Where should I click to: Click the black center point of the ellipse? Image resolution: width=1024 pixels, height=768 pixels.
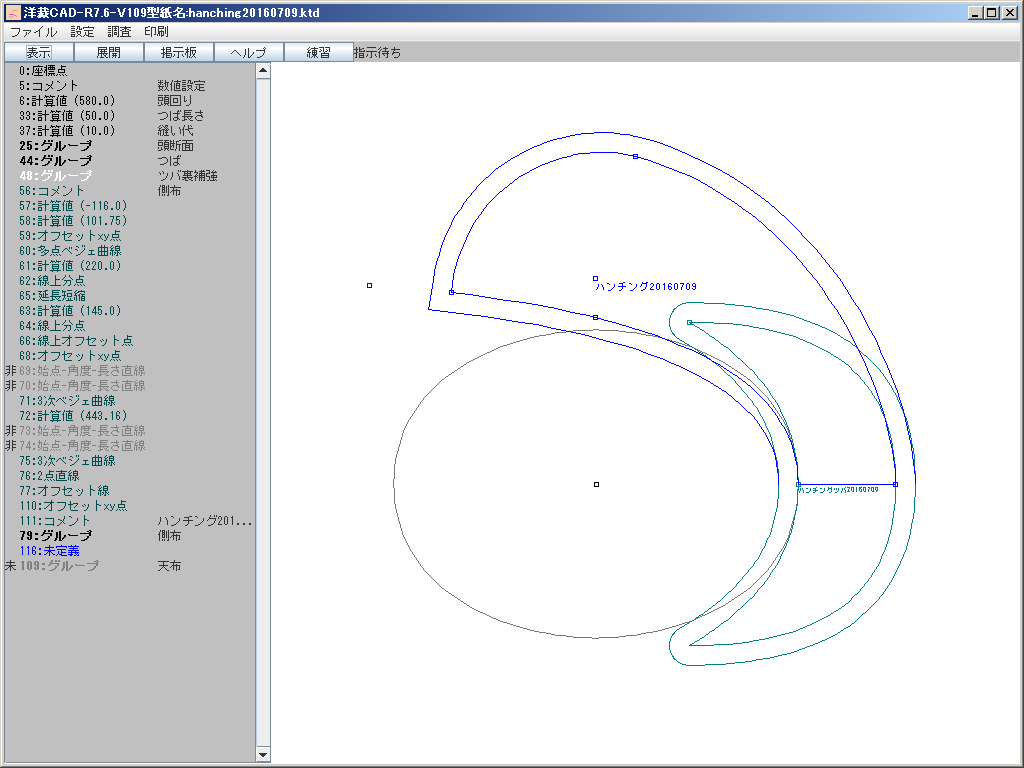pyautogui.click(x=596, y=485)
